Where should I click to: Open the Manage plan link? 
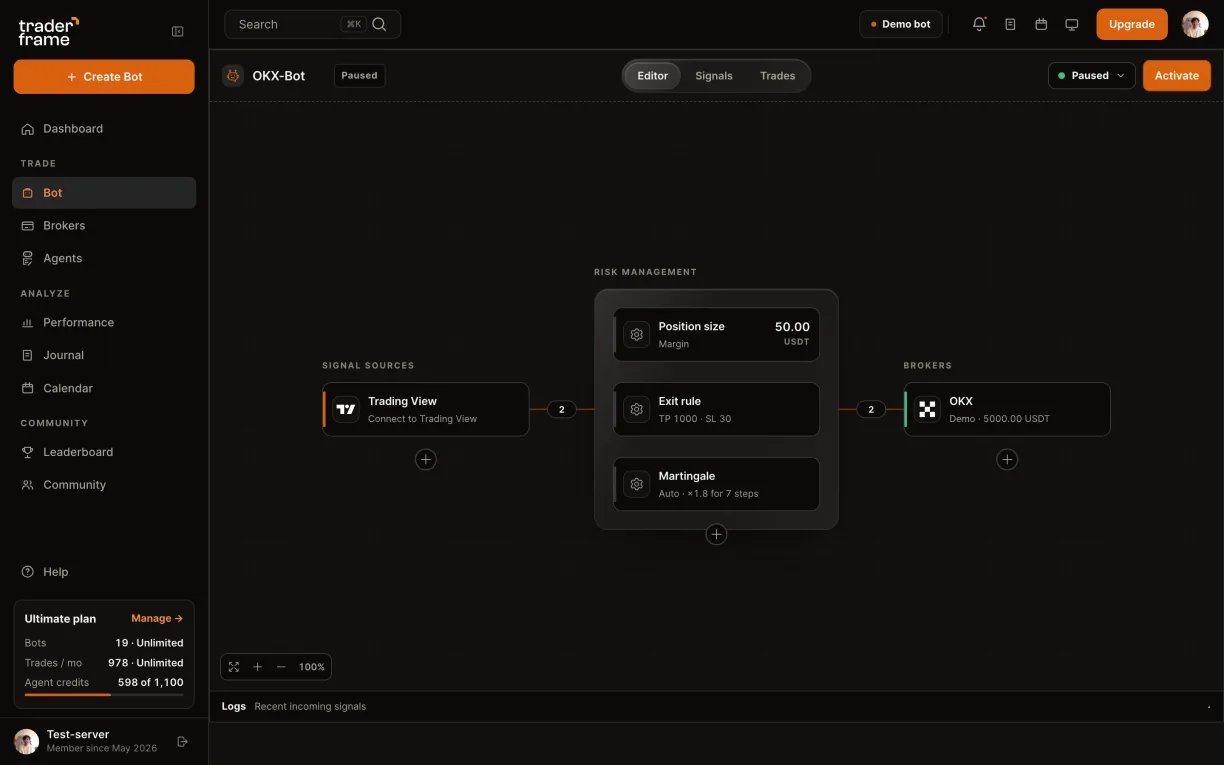click(x=157, y=619)
